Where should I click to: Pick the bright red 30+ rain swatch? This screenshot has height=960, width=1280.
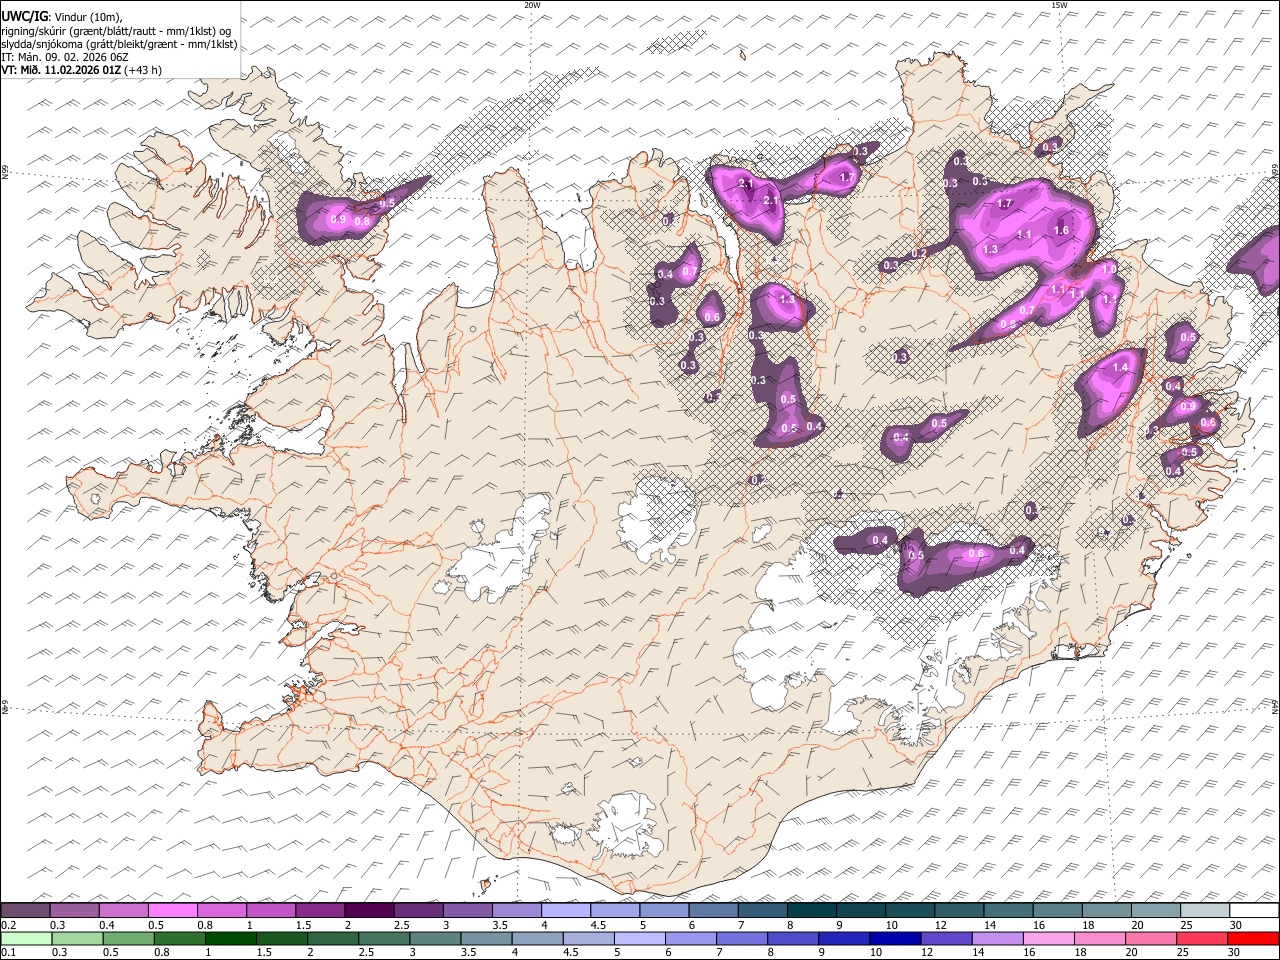tap(1254, 938)
